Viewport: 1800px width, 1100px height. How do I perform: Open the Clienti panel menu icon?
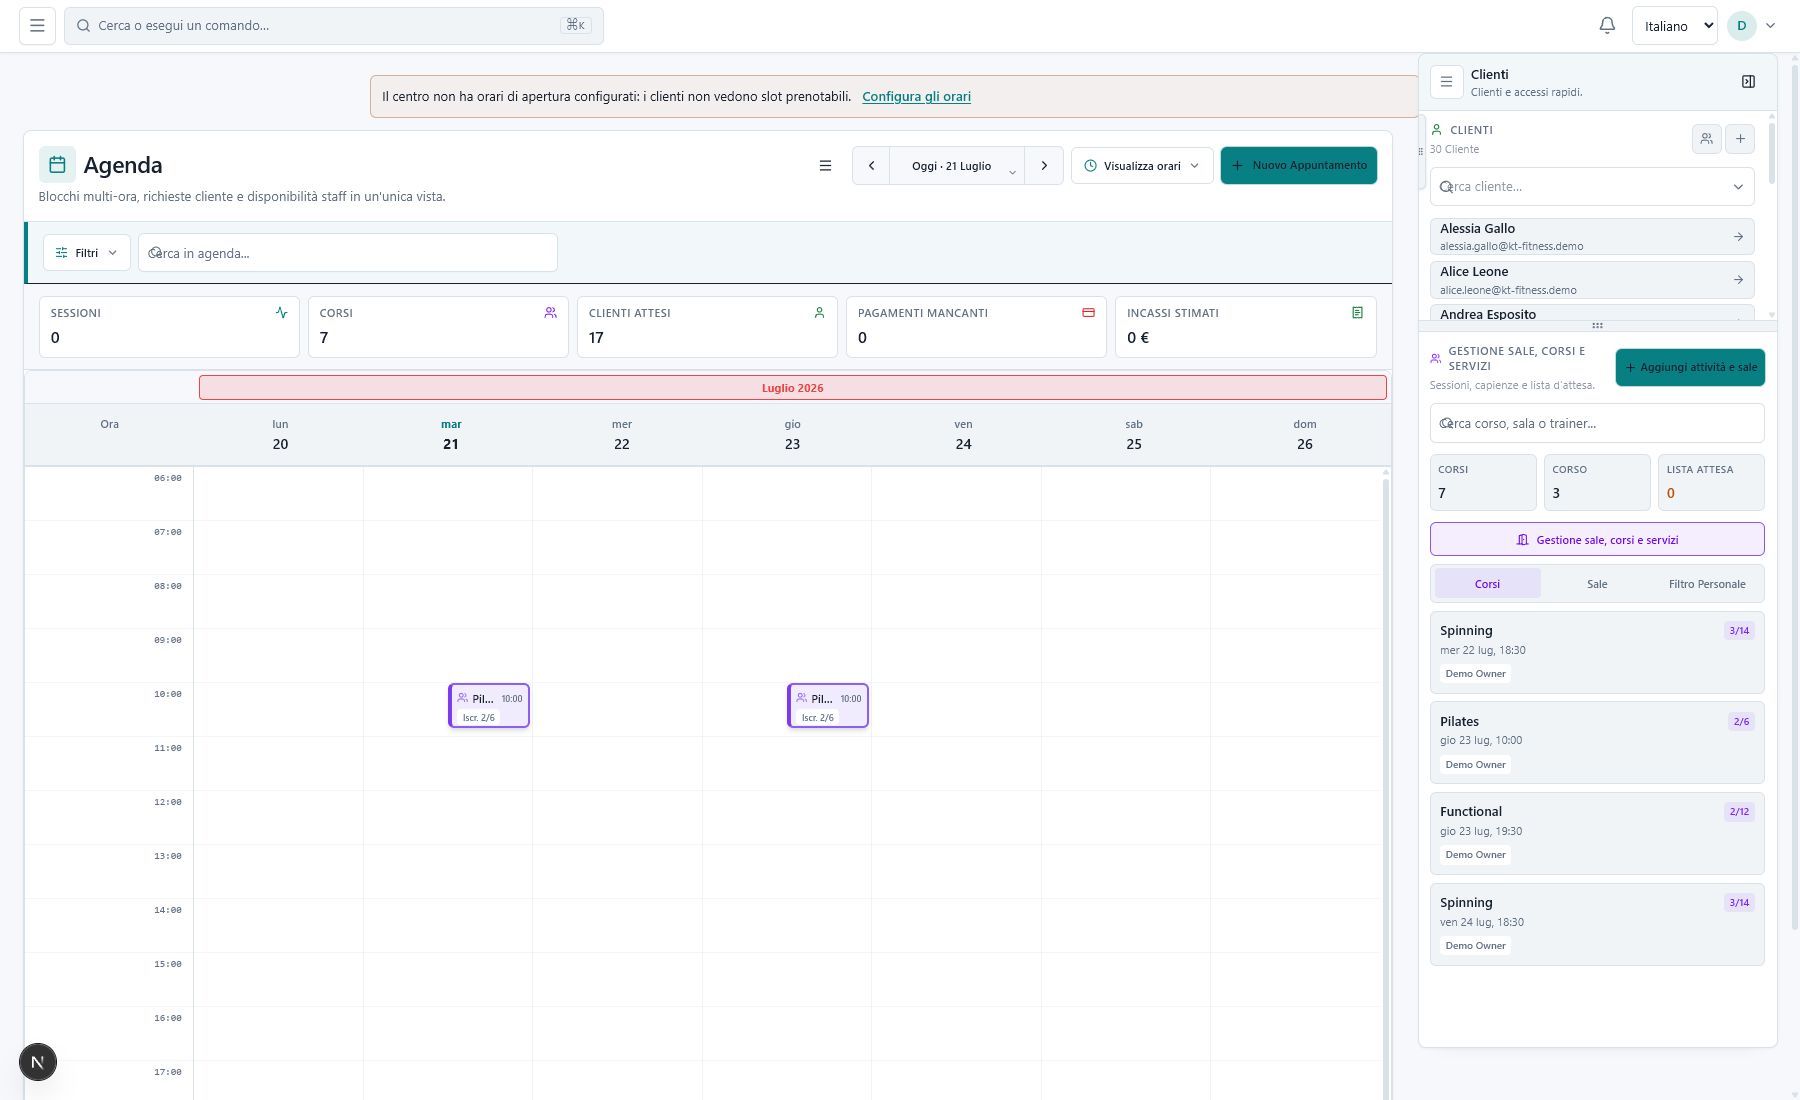1446,82
